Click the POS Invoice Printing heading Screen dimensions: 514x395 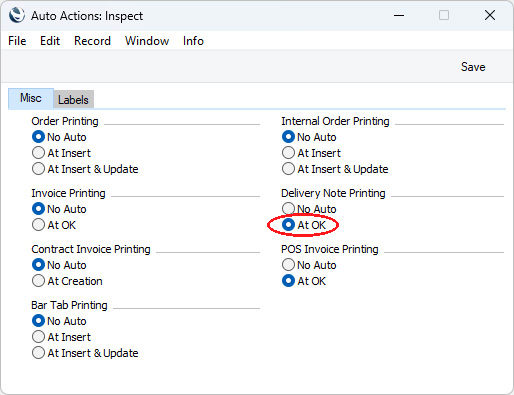pos(330,249)
